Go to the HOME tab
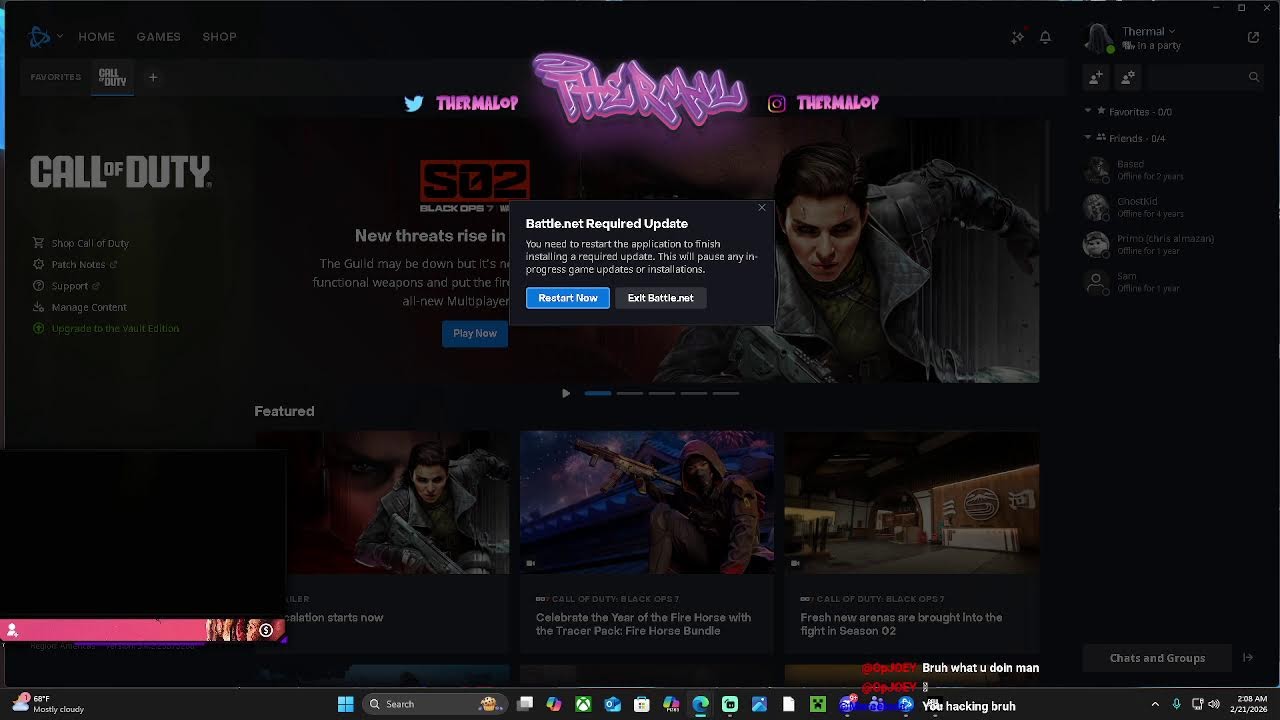 [x=97, y=37]
